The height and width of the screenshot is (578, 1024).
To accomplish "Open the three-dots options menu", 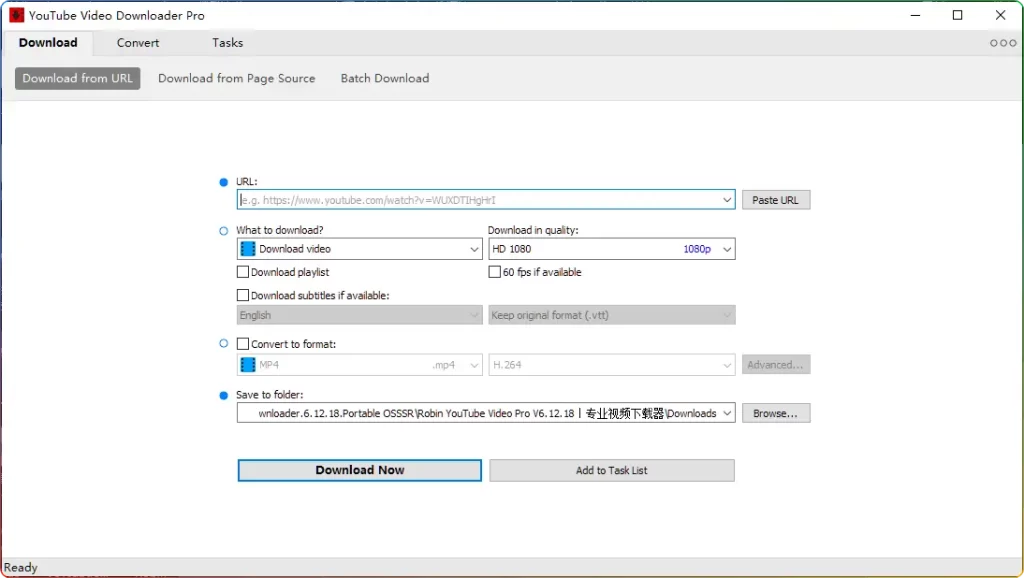I will click(1003, 43).
